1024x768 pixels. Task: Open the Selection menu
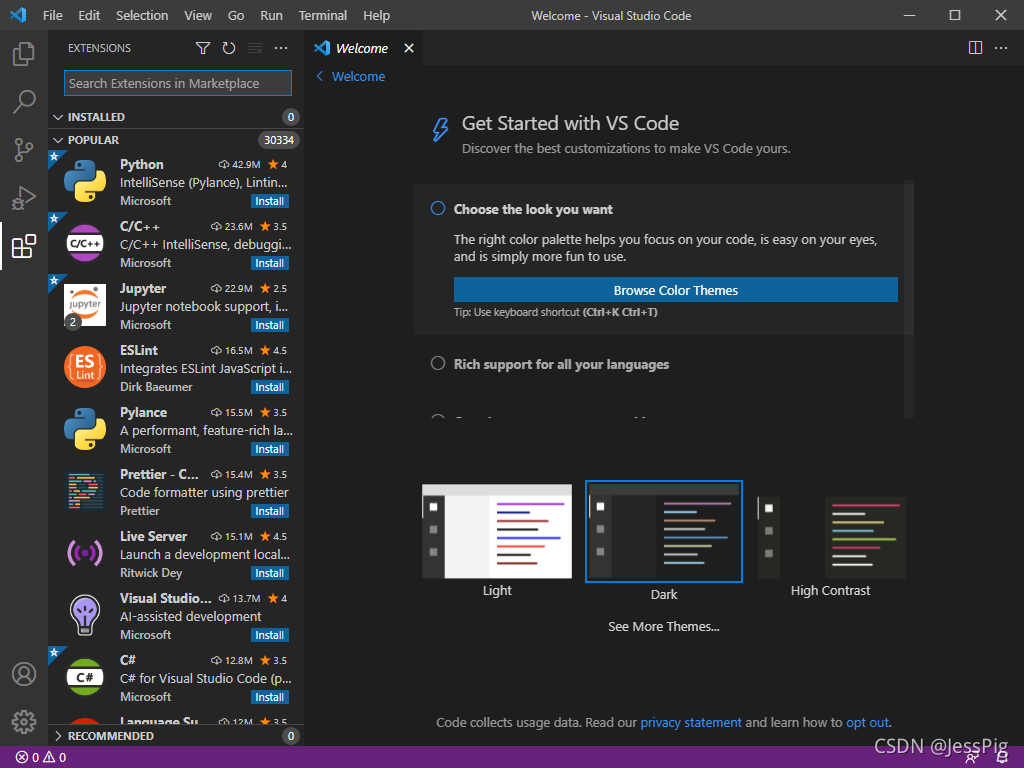tap(142, 15)
